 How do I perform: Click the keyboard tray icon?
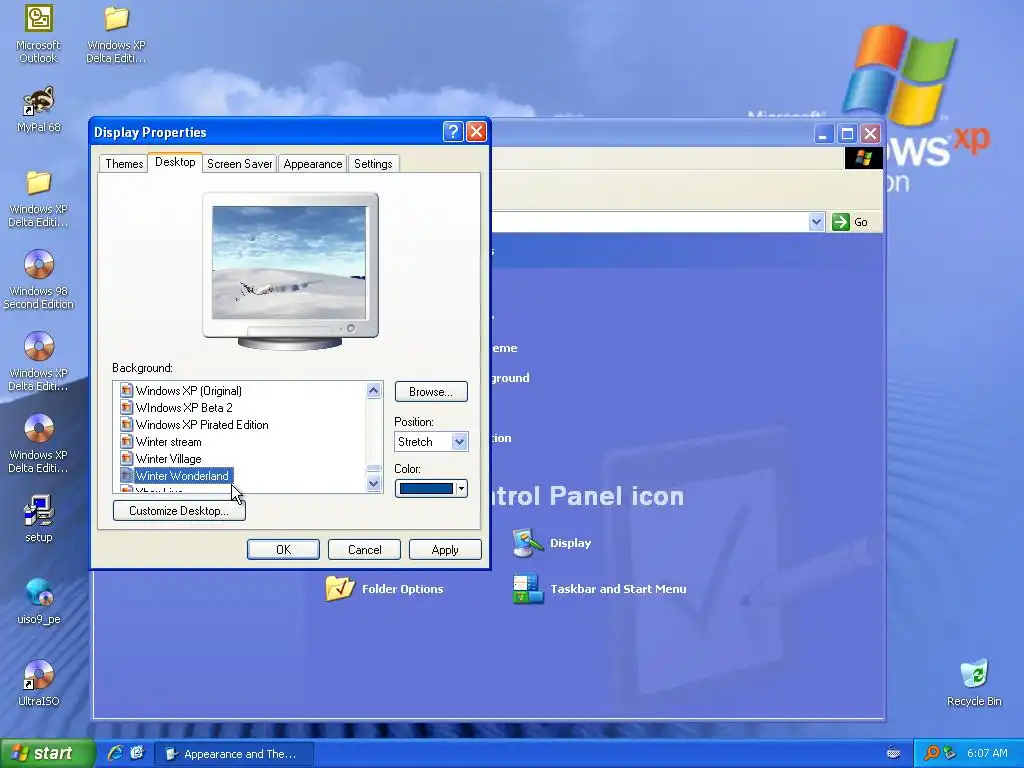(893, 753)
